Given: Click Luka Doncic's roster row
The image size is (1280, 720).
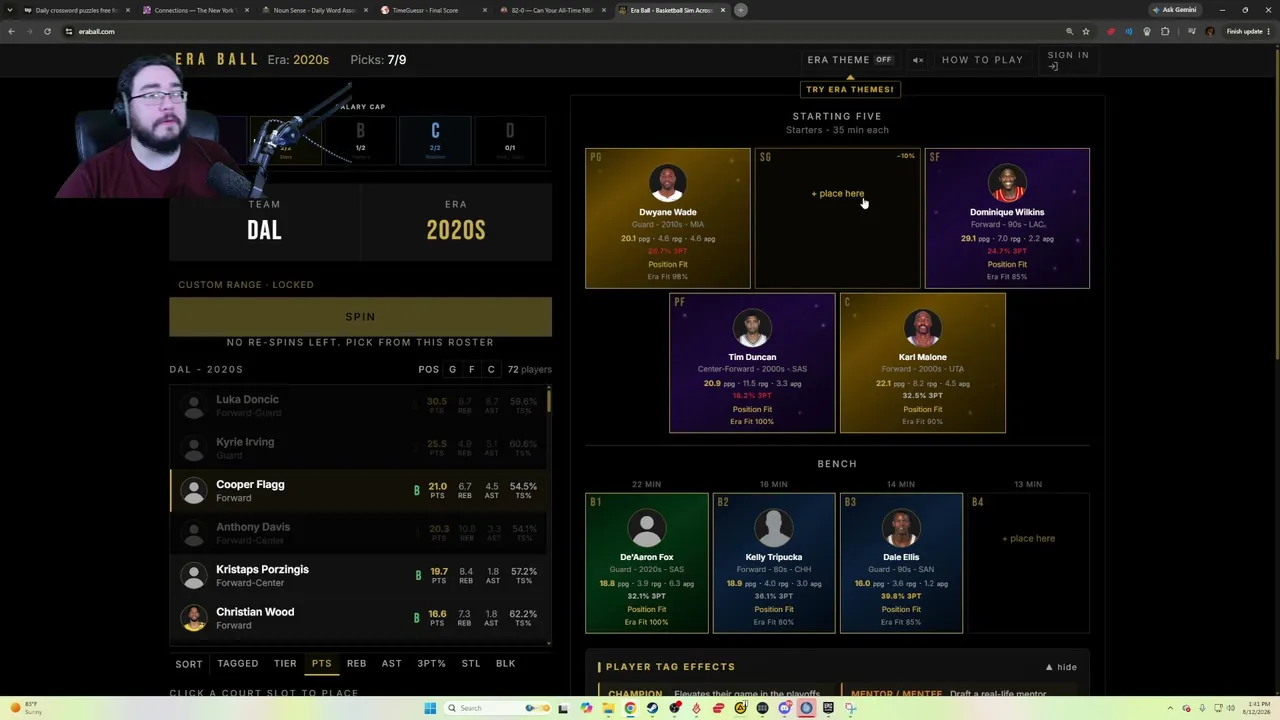Looking at the screenshot, I should (x=360, y=405).
